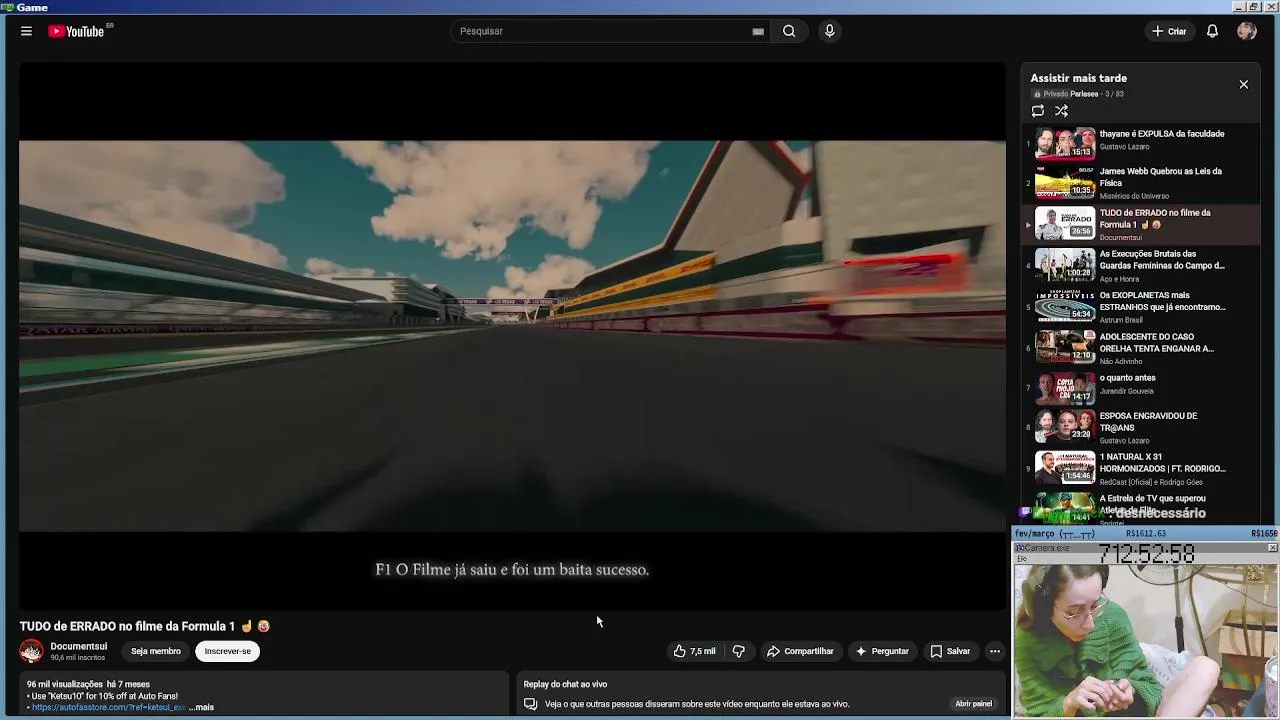Close the Assistir mais tarde playlist panel
Image resolution: width=1280 pixels, height=720 pixels.
[1244, 84]
